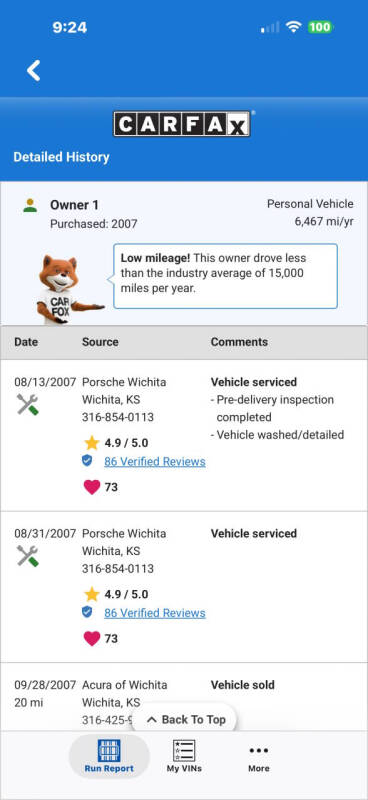Open 86 Verified Reviews link for 08/13/2007
Image resolution: width=368 pixels, height=800 pixels.
(155, 462)
